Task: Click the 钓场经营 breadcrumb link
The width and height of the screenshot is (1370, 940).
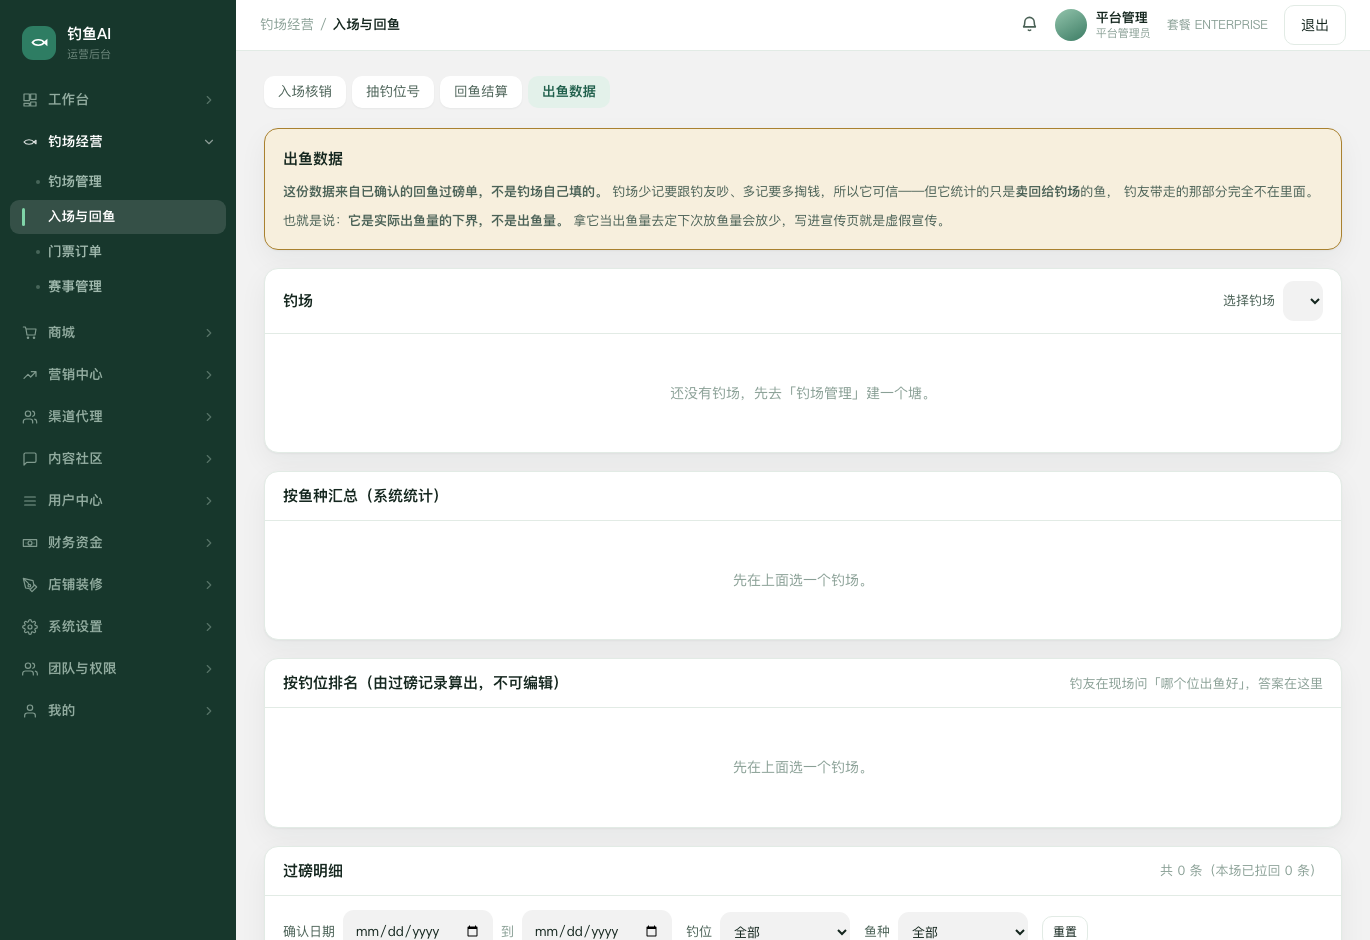Action: pos(287,24)
